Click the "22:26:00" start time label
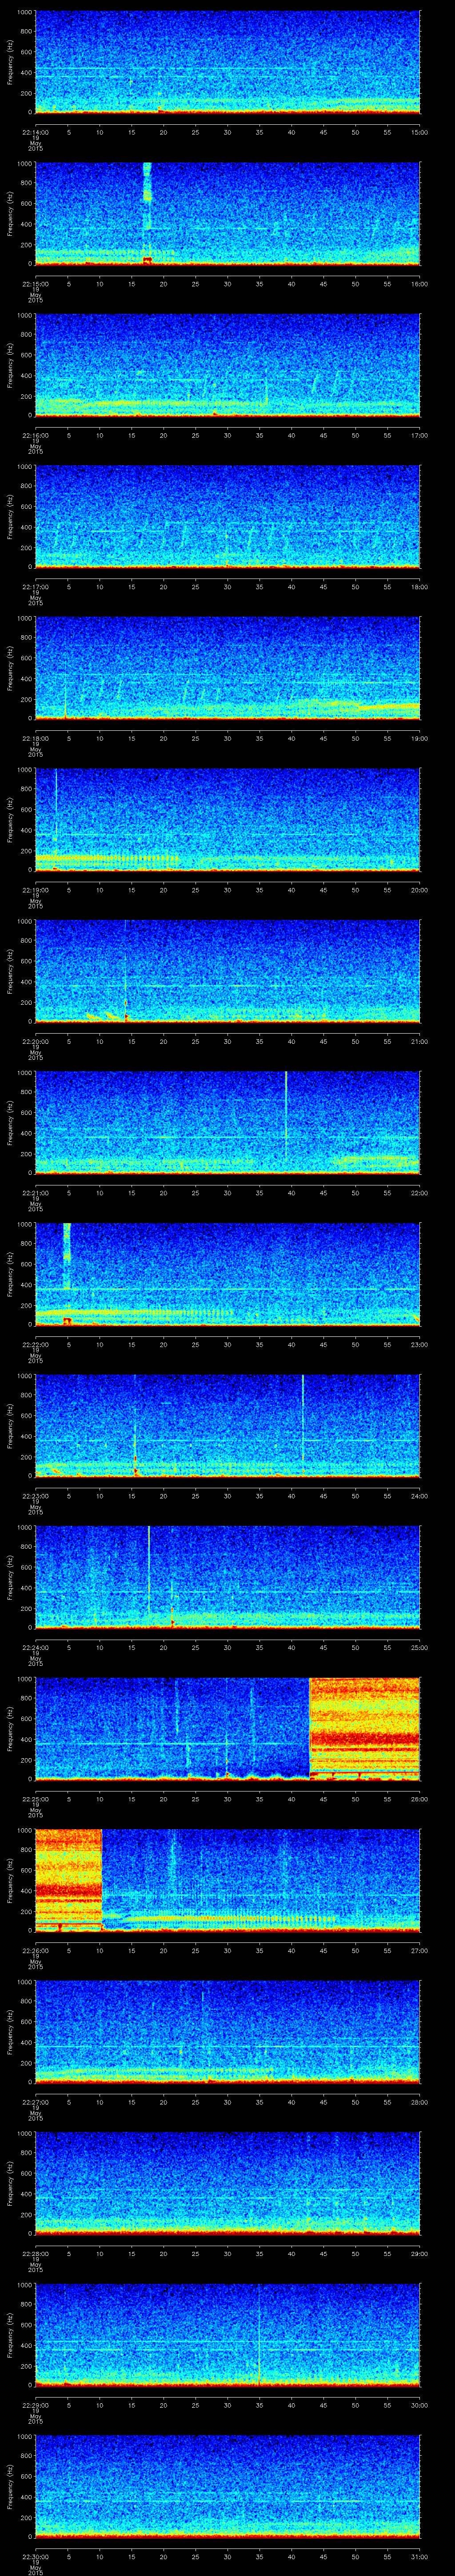Viewport: 455px width, 2576px height. pyautogui.click(x=36, y=1950)
